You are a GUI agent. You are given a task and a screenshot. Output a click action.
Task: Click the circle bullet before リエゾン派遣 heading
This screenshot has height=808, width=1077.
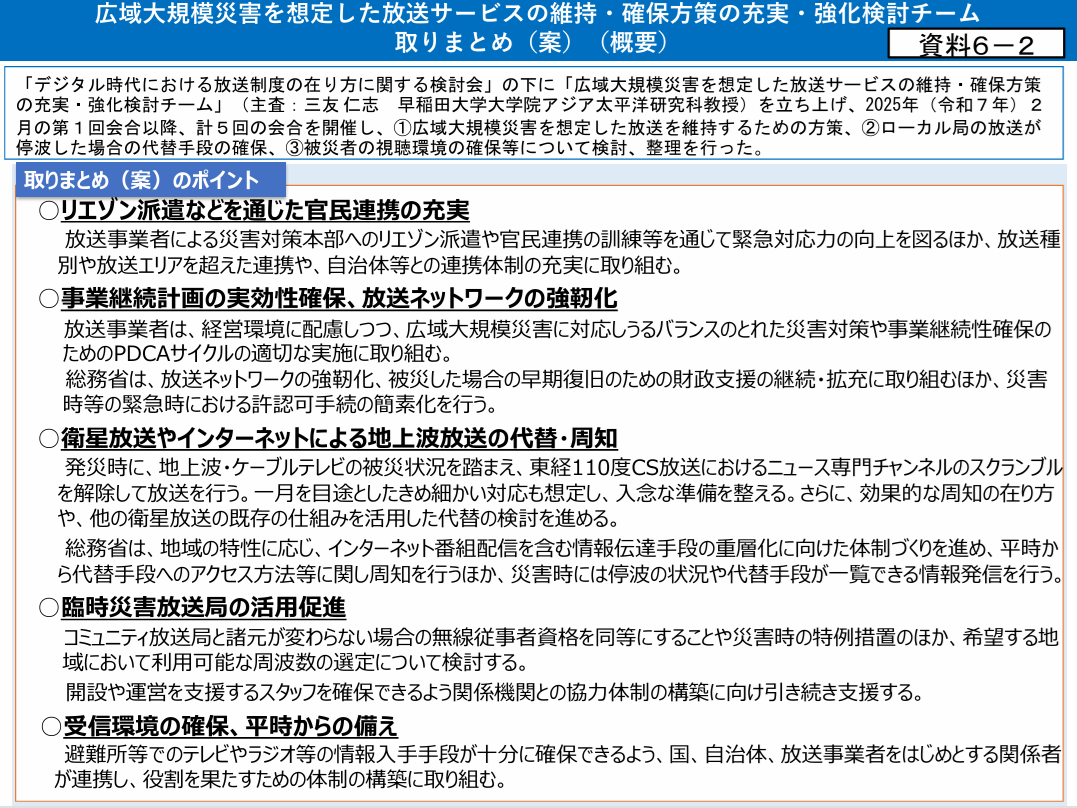pyautogui.click(x=49, y=211)
